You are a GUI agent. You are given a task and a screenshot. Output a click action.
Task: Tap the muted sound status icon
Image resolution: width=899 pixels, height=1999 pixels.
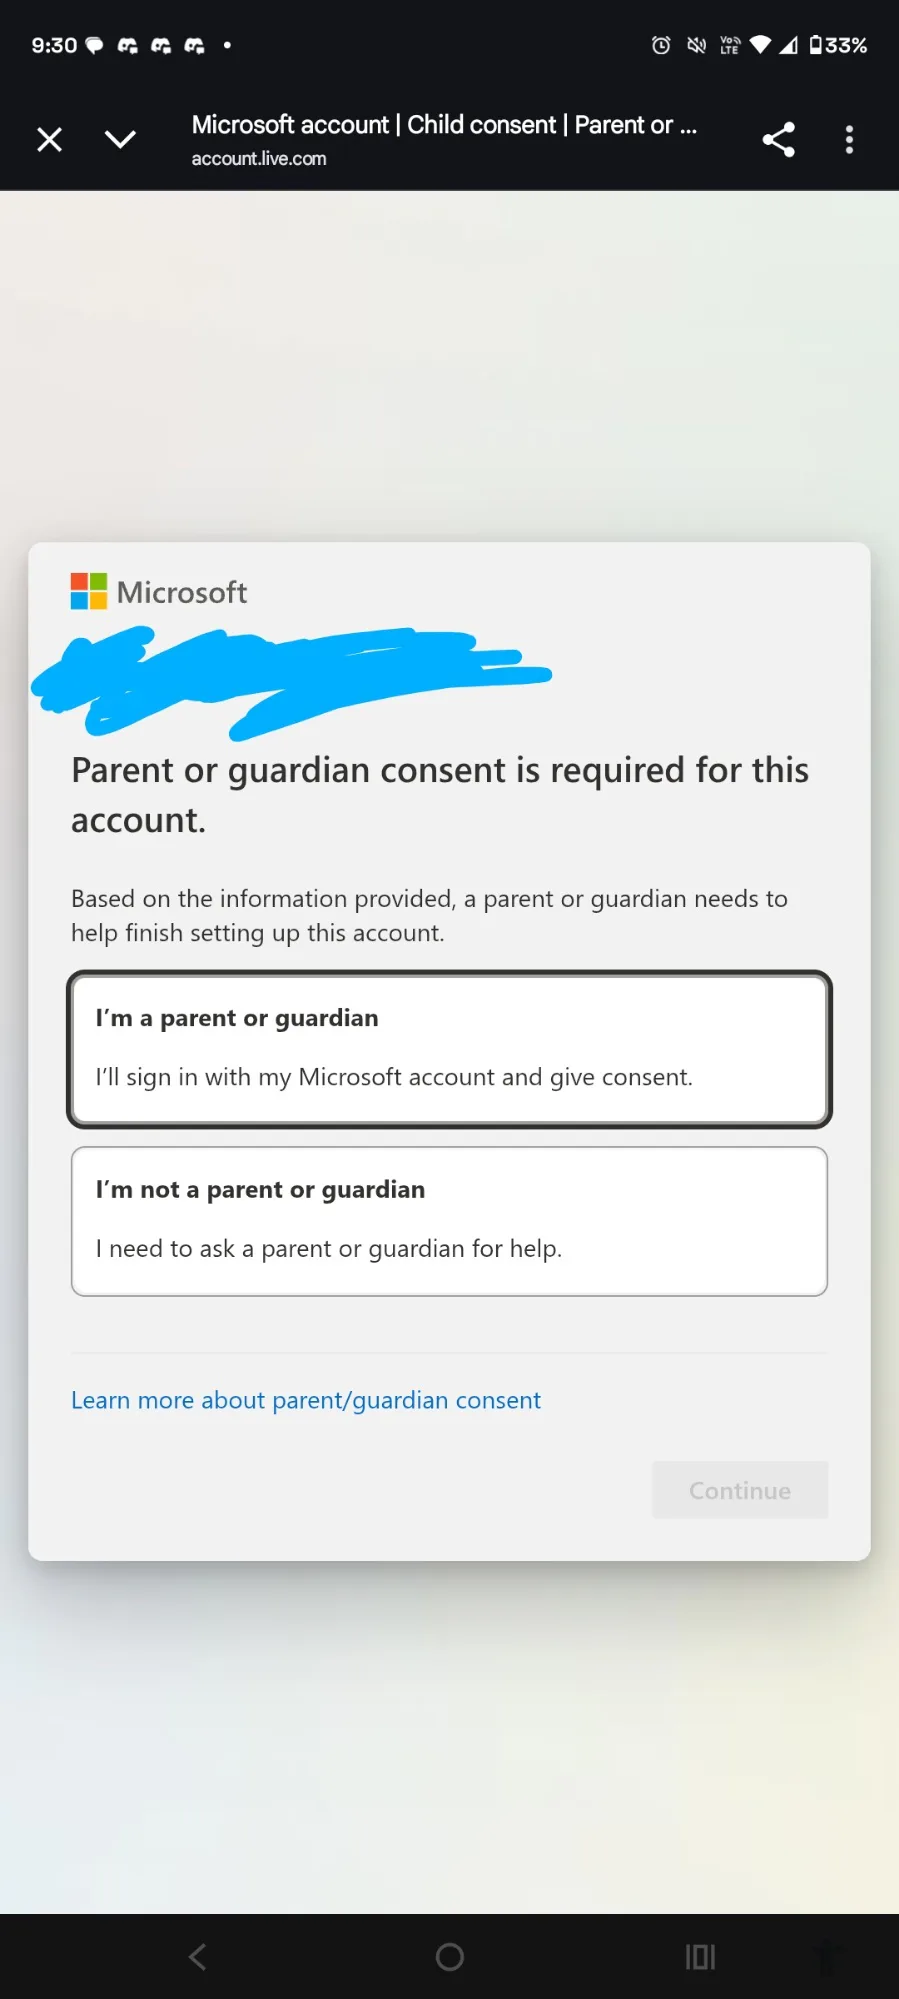click(x=696, y=45)
